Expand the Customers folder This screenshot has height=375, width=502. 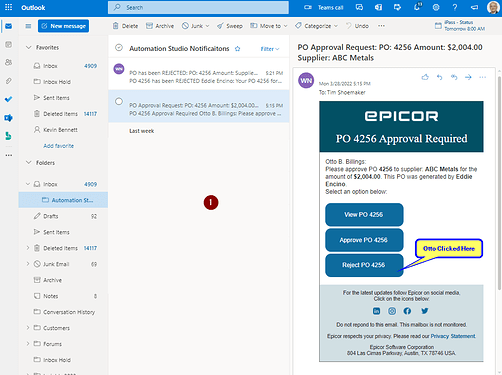click(x=28, y=328)
